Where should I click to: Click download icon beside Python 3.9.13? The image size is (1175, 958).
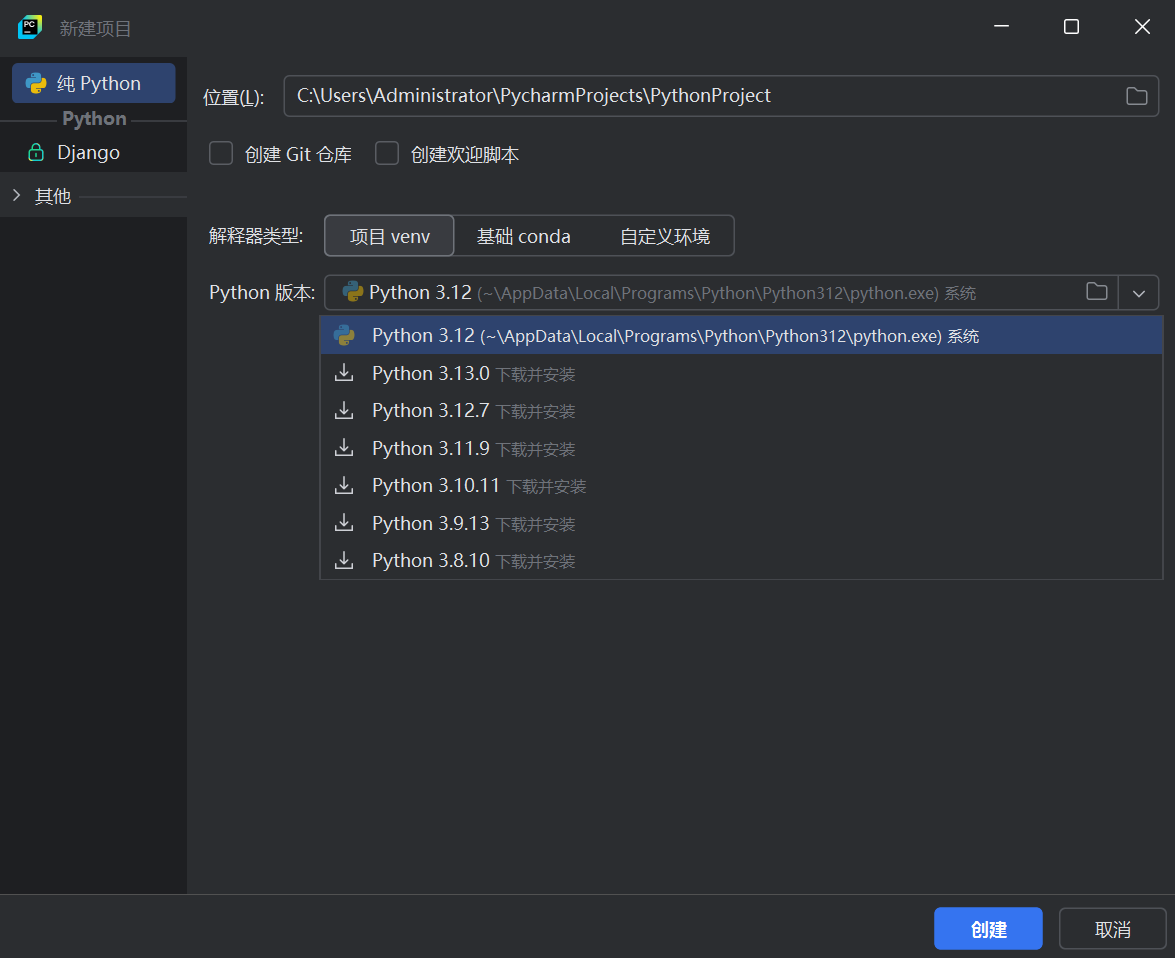click(344, 522)
